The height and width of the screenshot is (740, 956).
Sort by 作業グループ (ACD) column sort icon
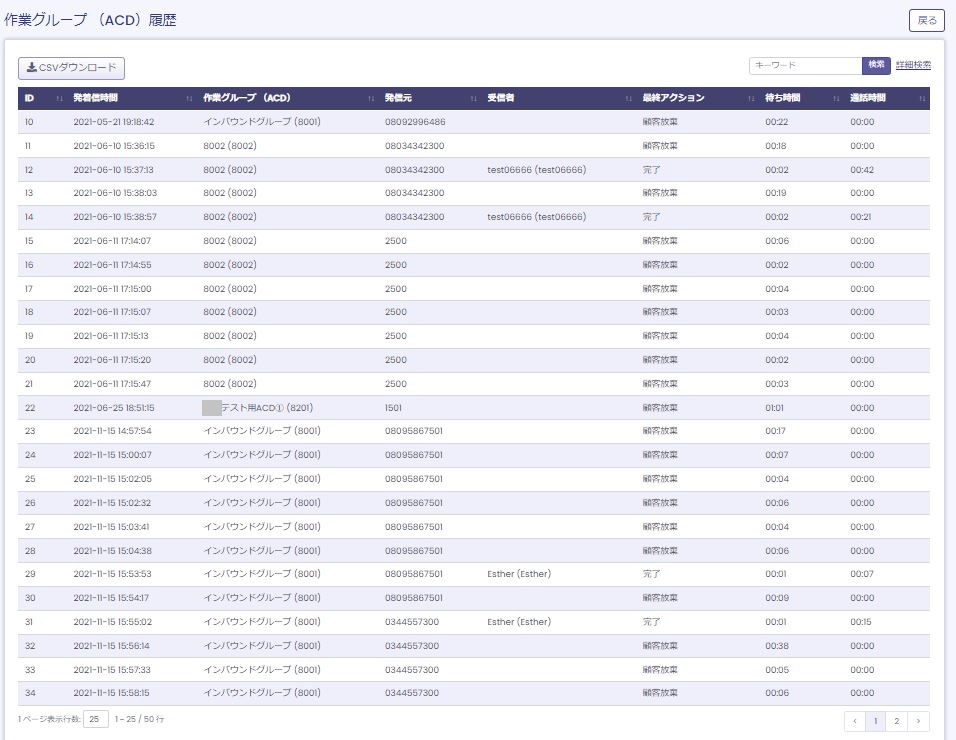tap(370, 98)
